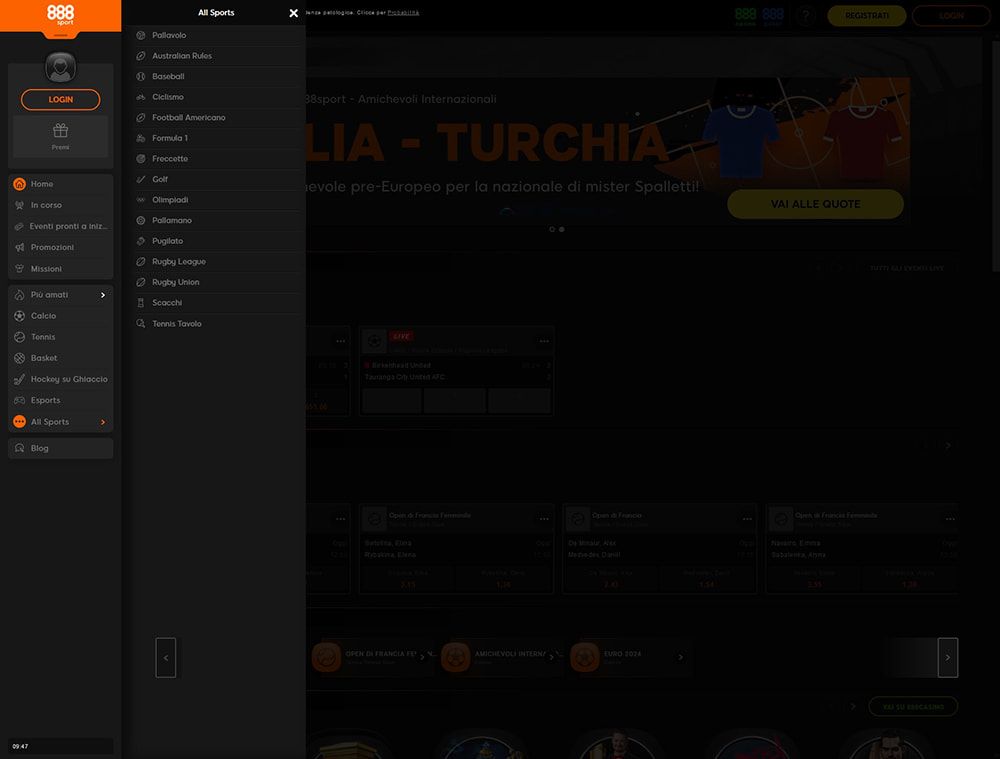Click the Basket ball icon

tap(19, 358)
